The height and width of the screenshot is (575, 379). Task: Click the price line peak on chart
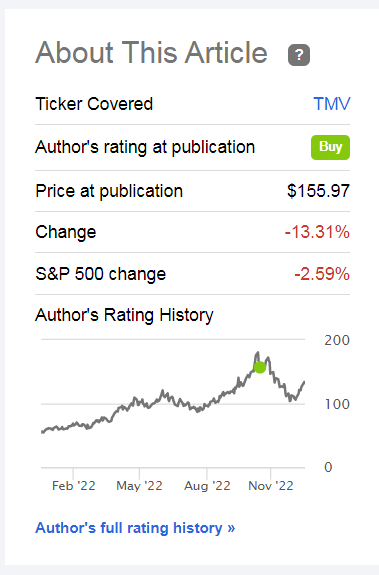click(257, 353)
